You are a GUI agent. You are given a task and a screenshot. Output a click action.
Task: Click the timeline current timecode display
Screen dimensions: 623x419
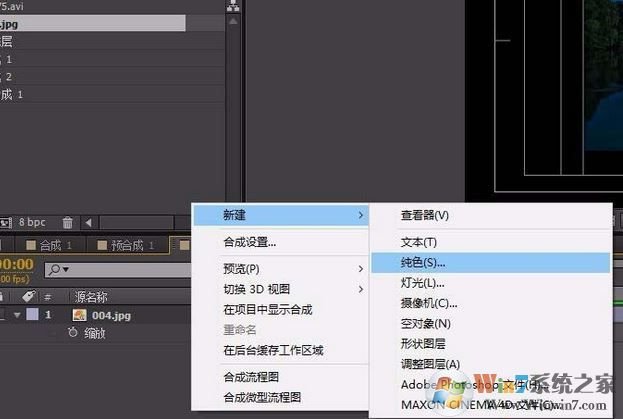point(17,264)
